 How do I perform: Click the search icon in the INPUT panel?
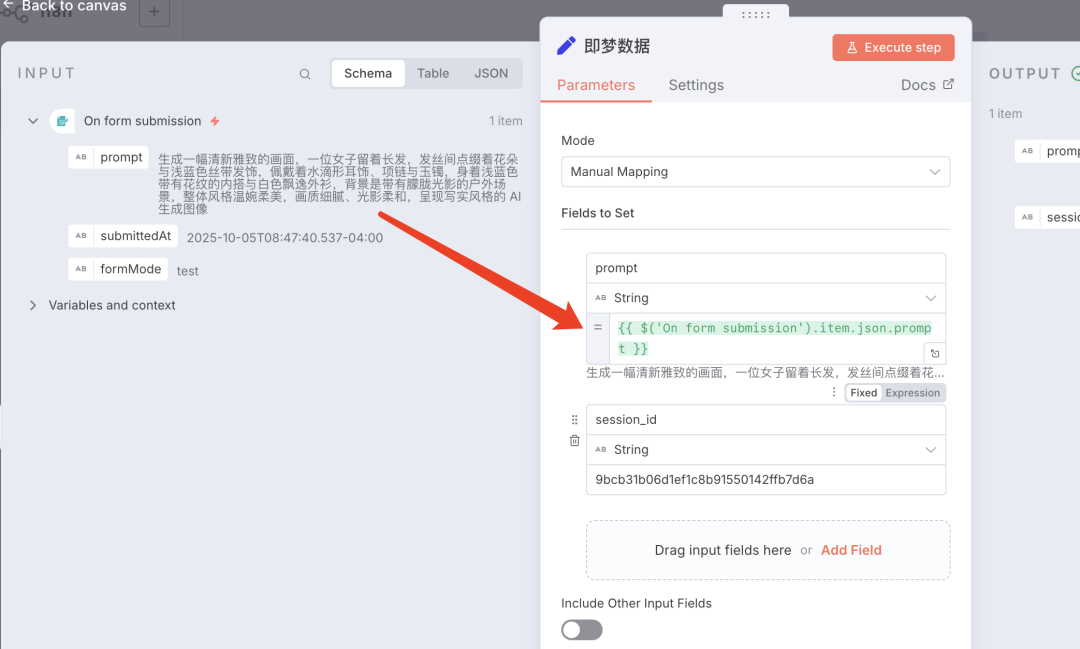[305, 74]
